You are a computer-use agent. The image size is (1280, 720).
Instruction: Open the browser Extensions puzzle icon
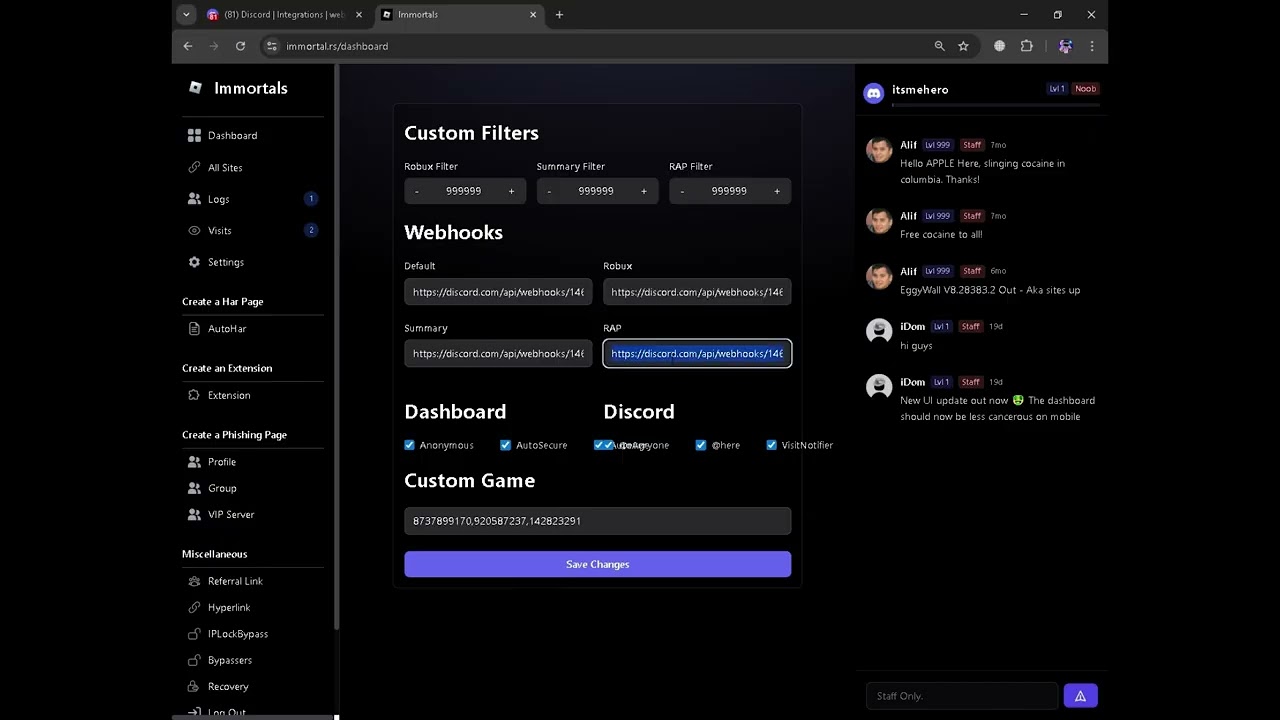click(1026, 46)
